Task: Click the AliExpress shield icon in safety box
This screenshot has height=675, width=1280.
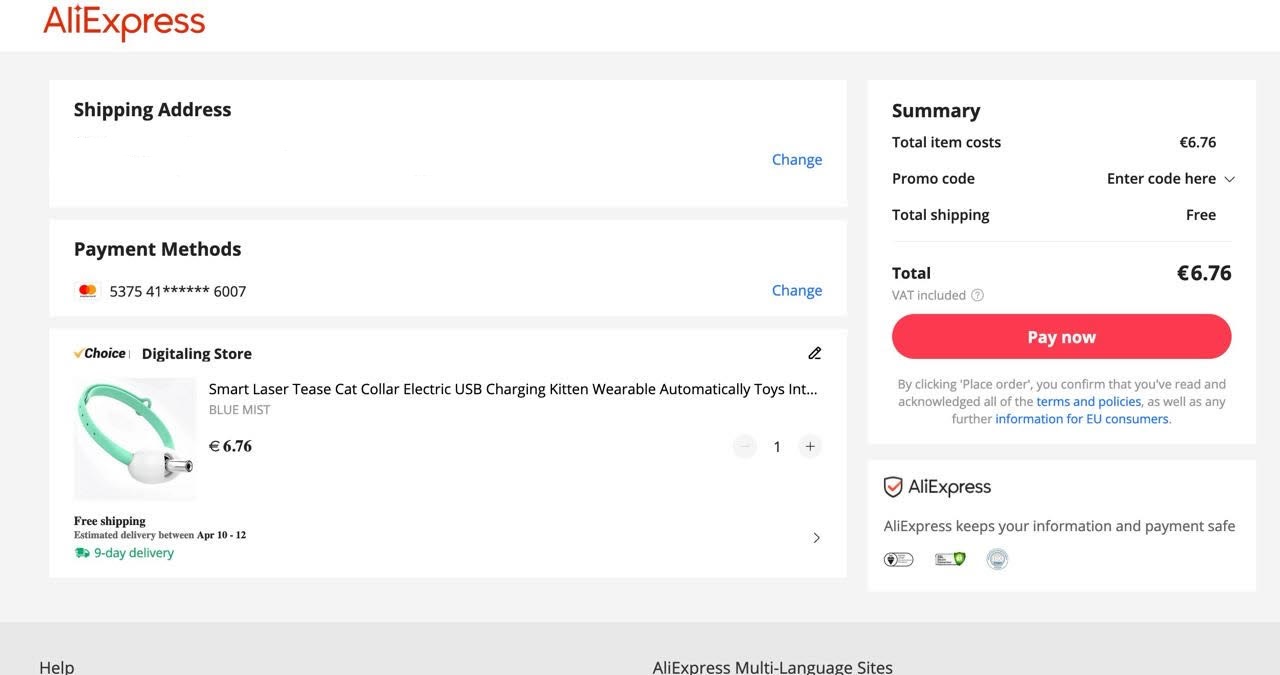Action: pyautogui.click(x=893, y=487)
